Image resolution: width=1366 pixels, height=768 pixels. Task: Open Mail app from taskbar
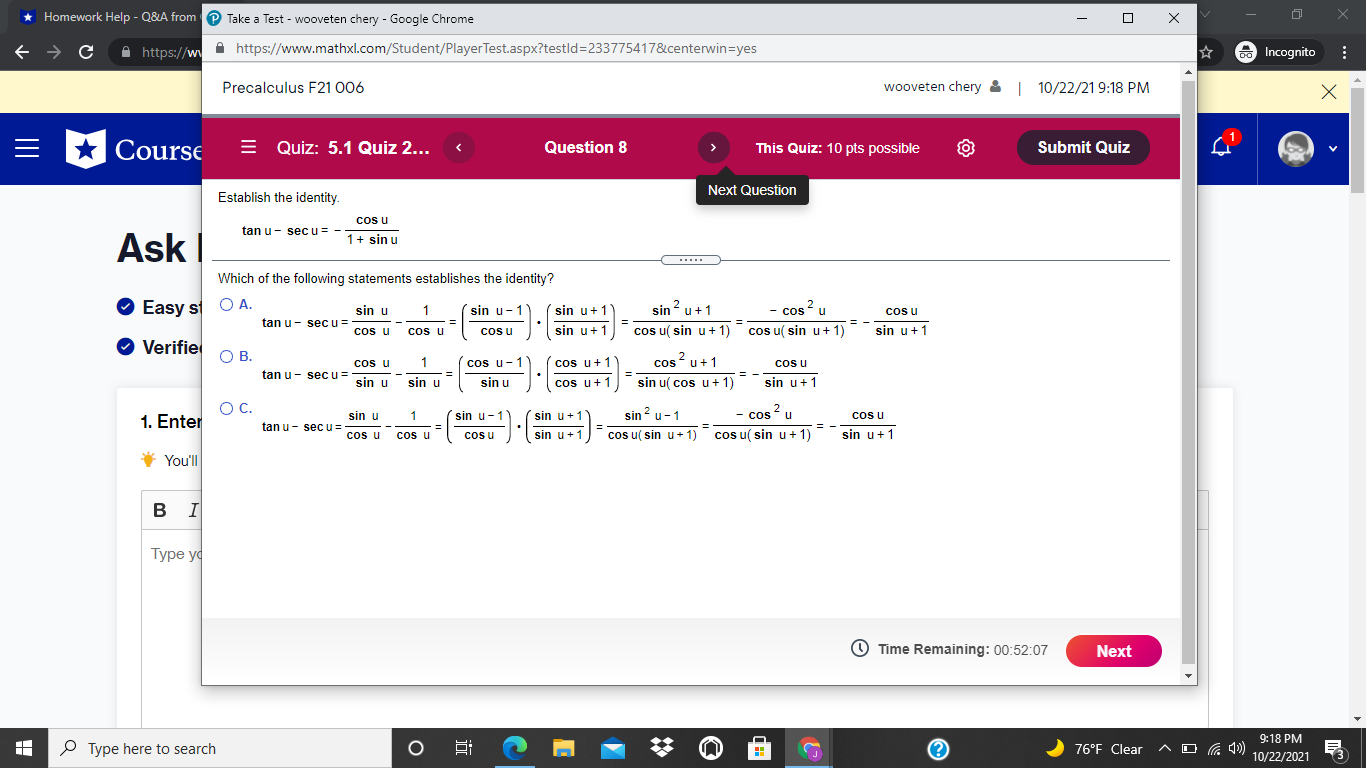click(612, 748)
